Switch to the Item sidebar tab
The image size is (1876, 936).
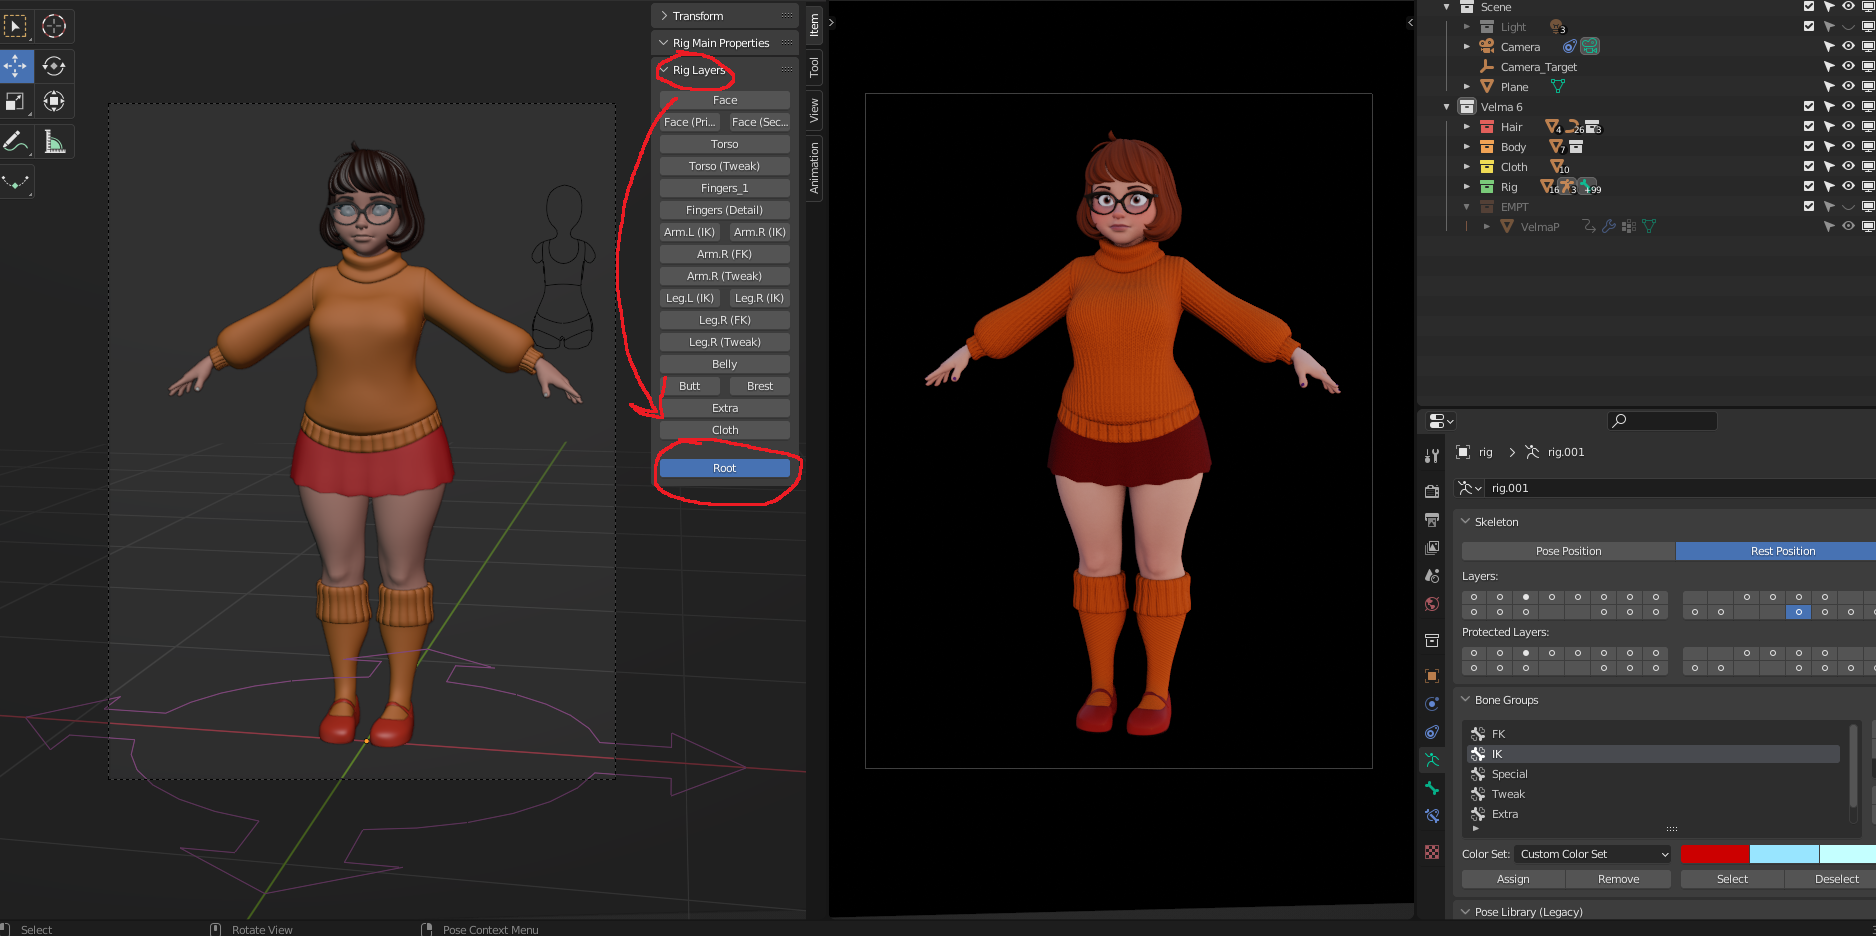coord(815,24)
